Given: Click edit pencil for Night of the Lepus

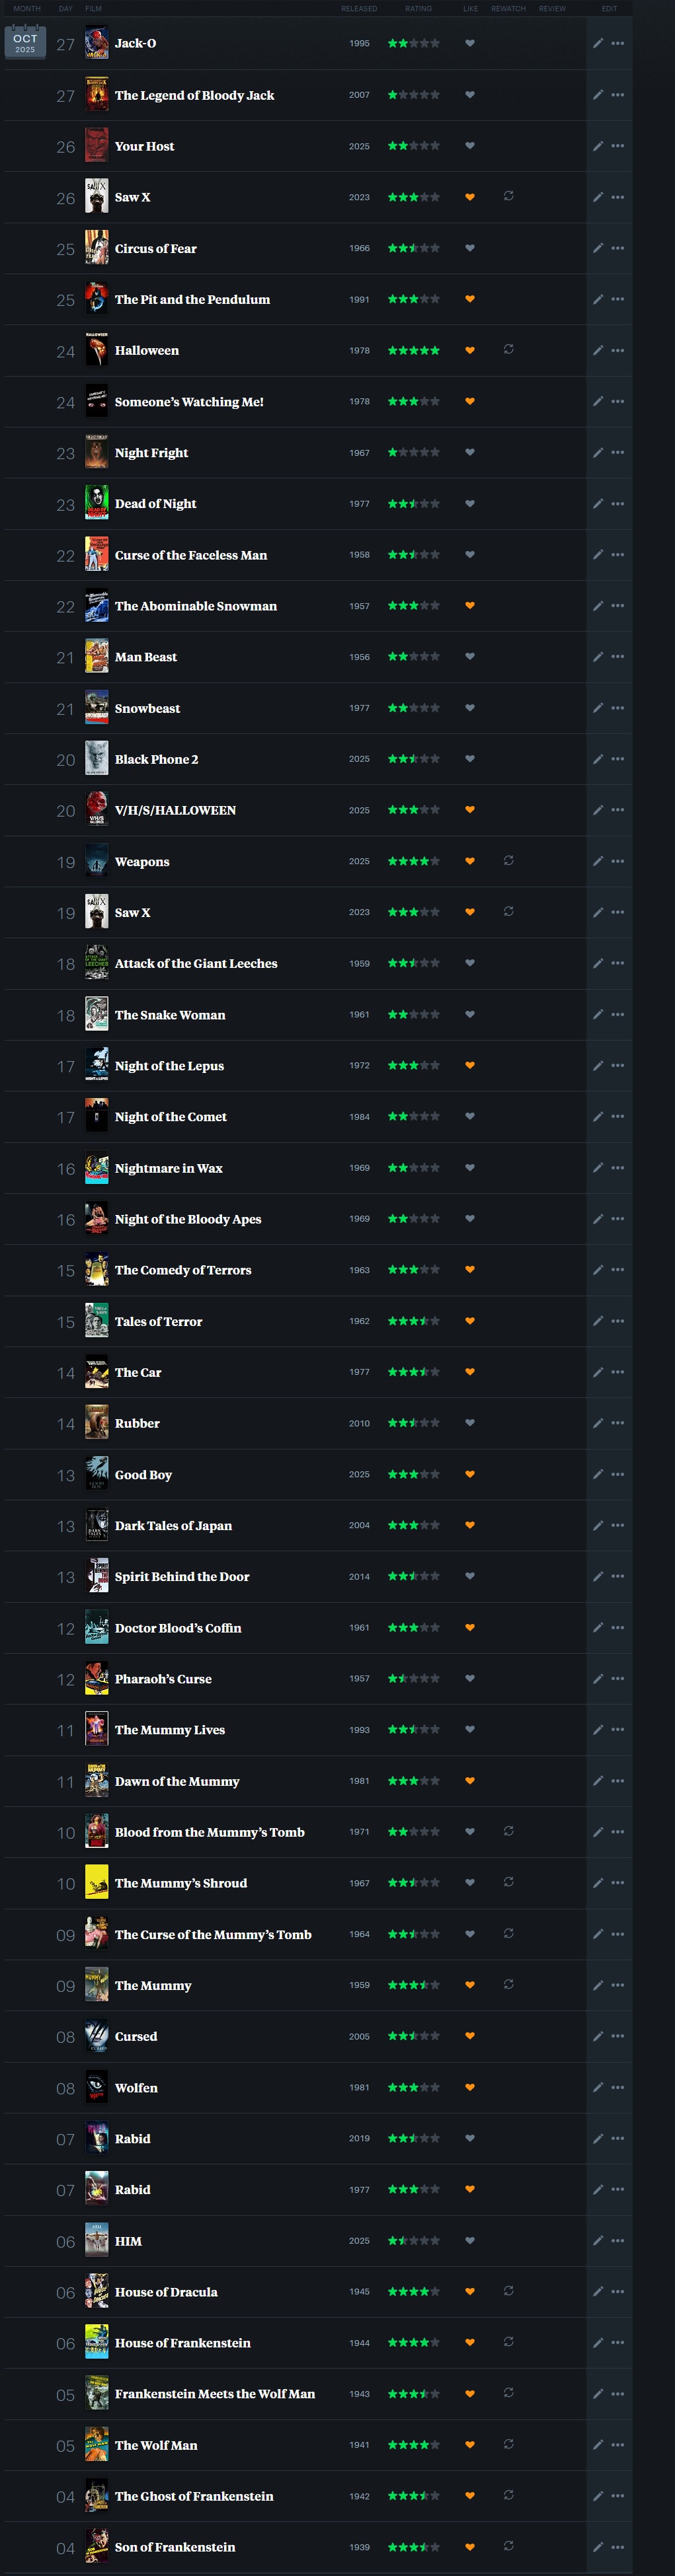Looking at the screenshot, I should (598, 1066).
